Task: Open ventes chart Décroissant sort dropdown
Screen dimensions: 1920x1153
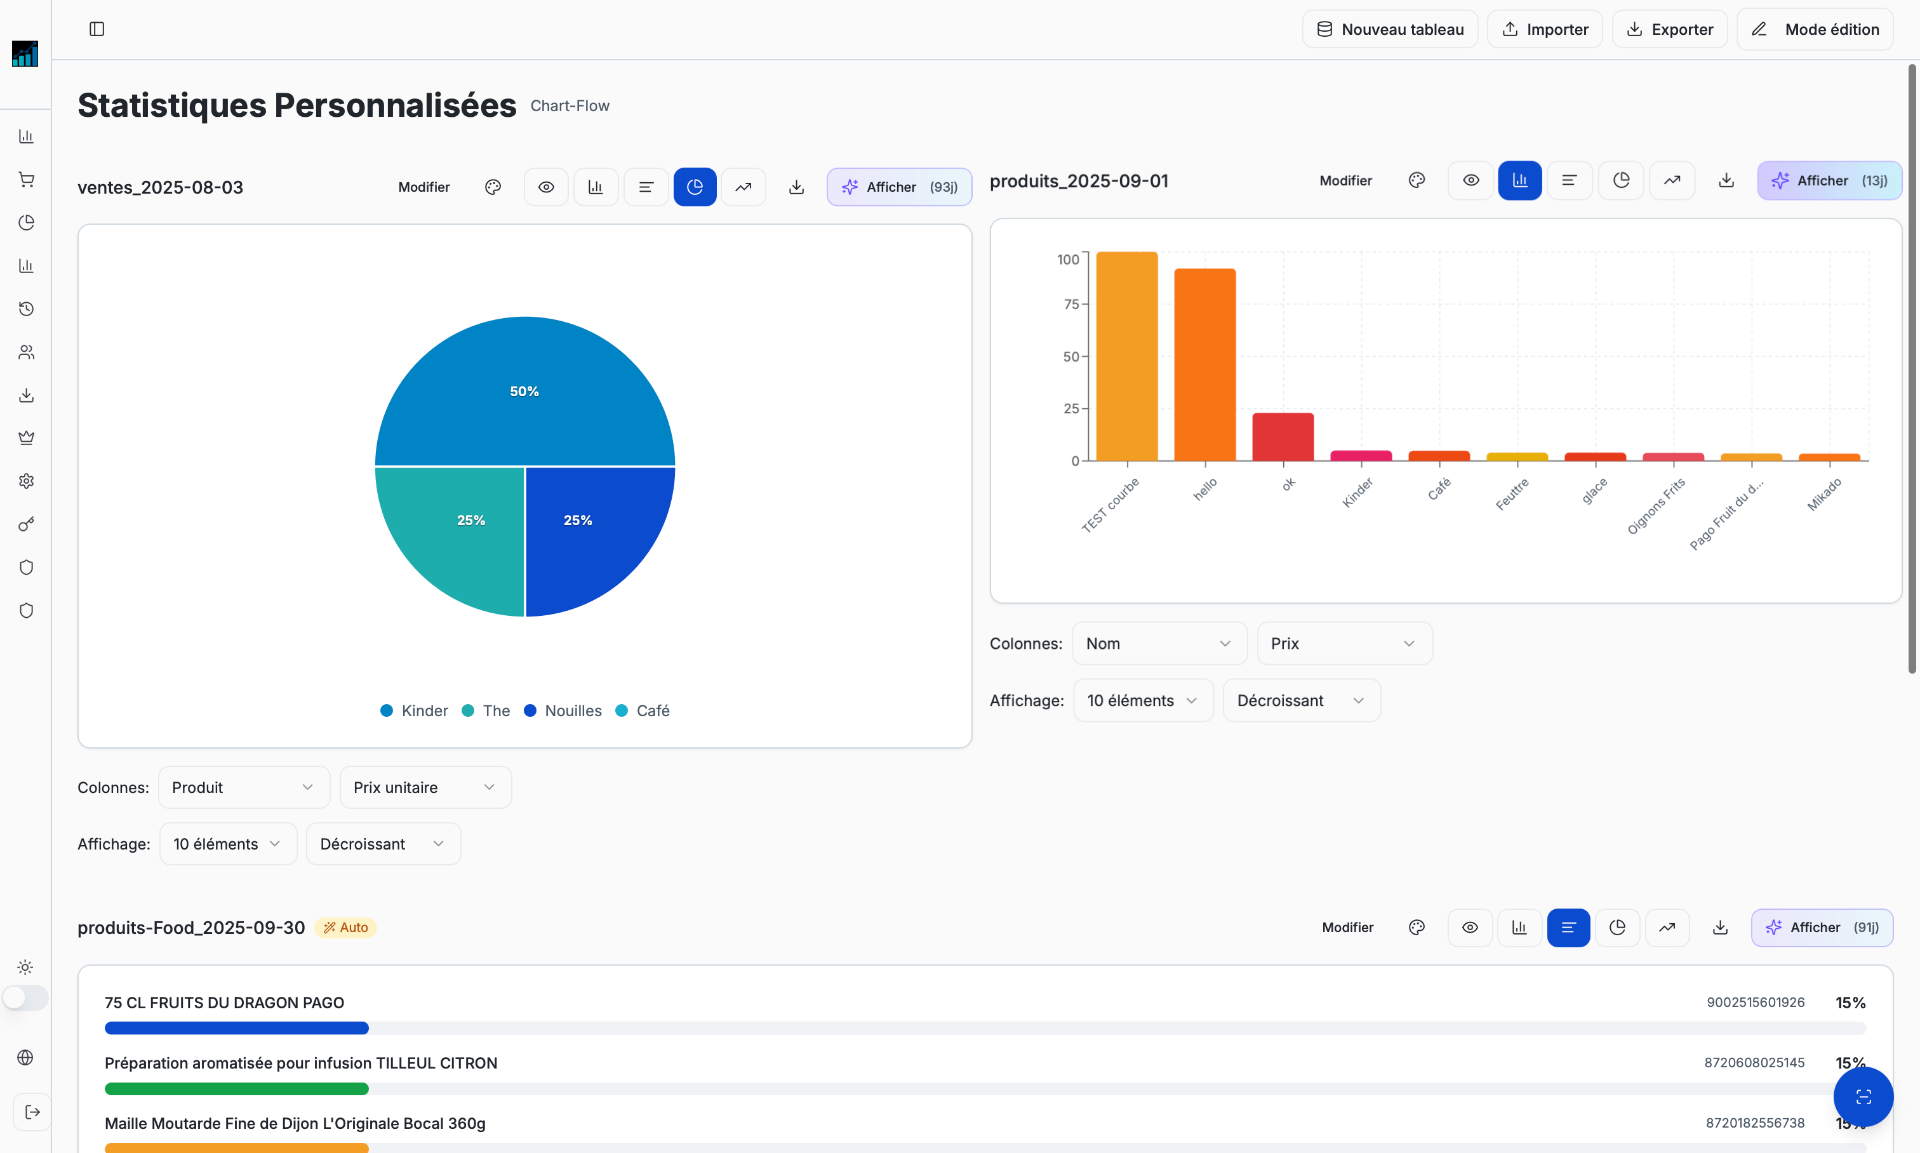Action: pos(383,844)
